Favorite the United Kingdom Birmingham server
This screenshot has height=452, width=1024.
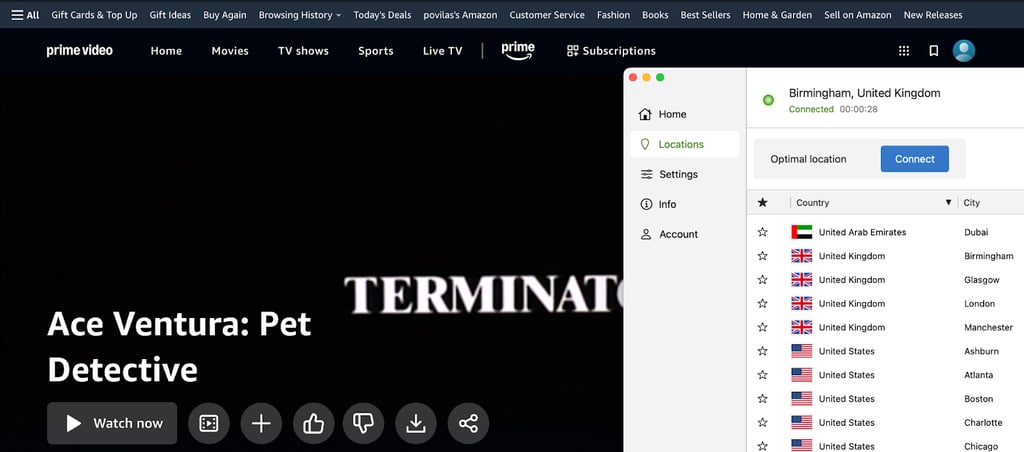tap(762, 256)
